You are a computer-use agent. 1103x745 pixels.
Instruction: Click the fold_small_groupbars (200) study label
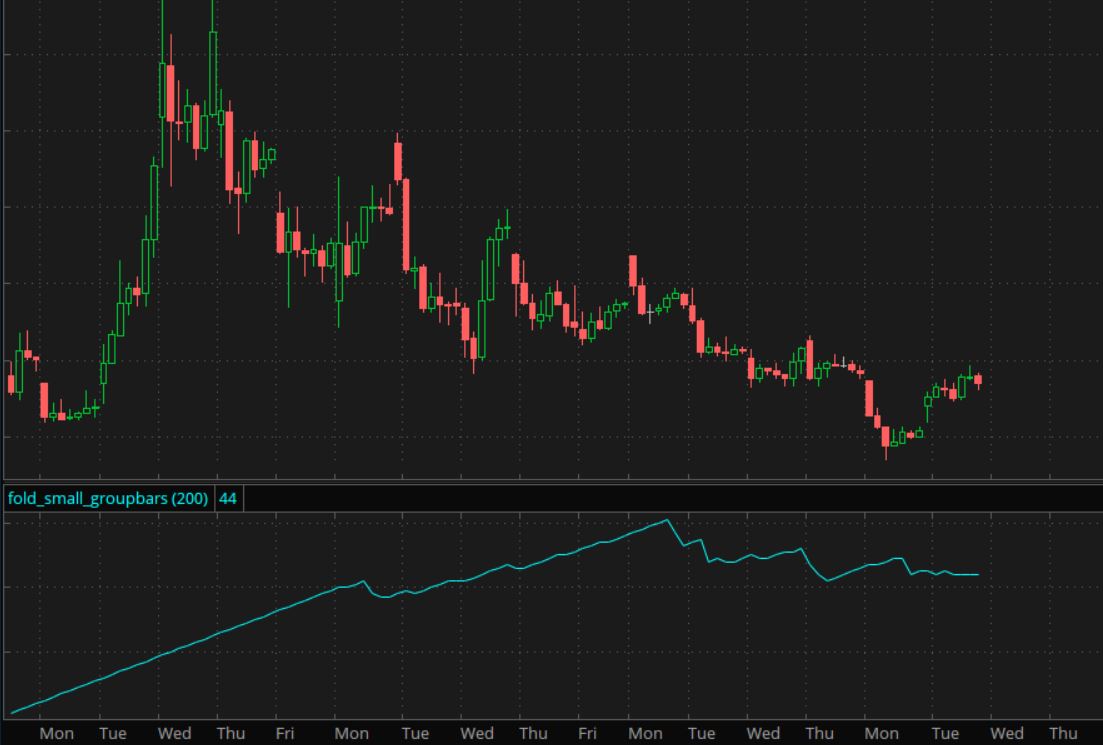click(108, 498)
